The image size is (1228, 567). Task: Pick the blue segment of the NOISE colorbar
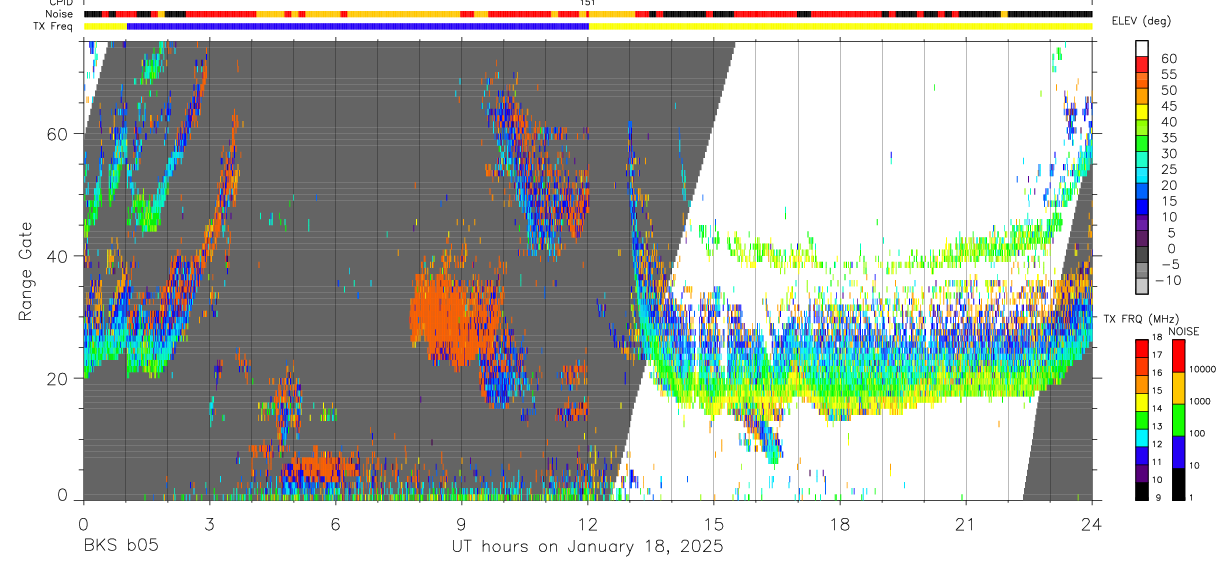pos(1178,451)
